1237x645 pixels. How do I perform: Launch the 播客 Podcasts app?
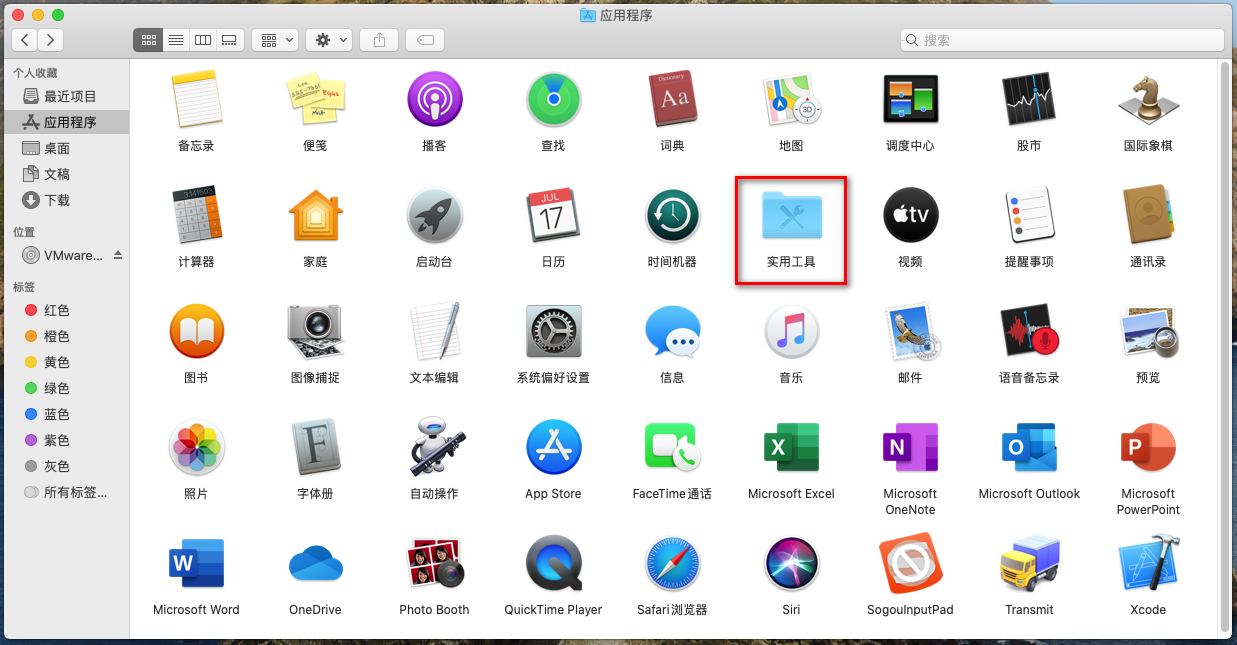tap(434, 99)
